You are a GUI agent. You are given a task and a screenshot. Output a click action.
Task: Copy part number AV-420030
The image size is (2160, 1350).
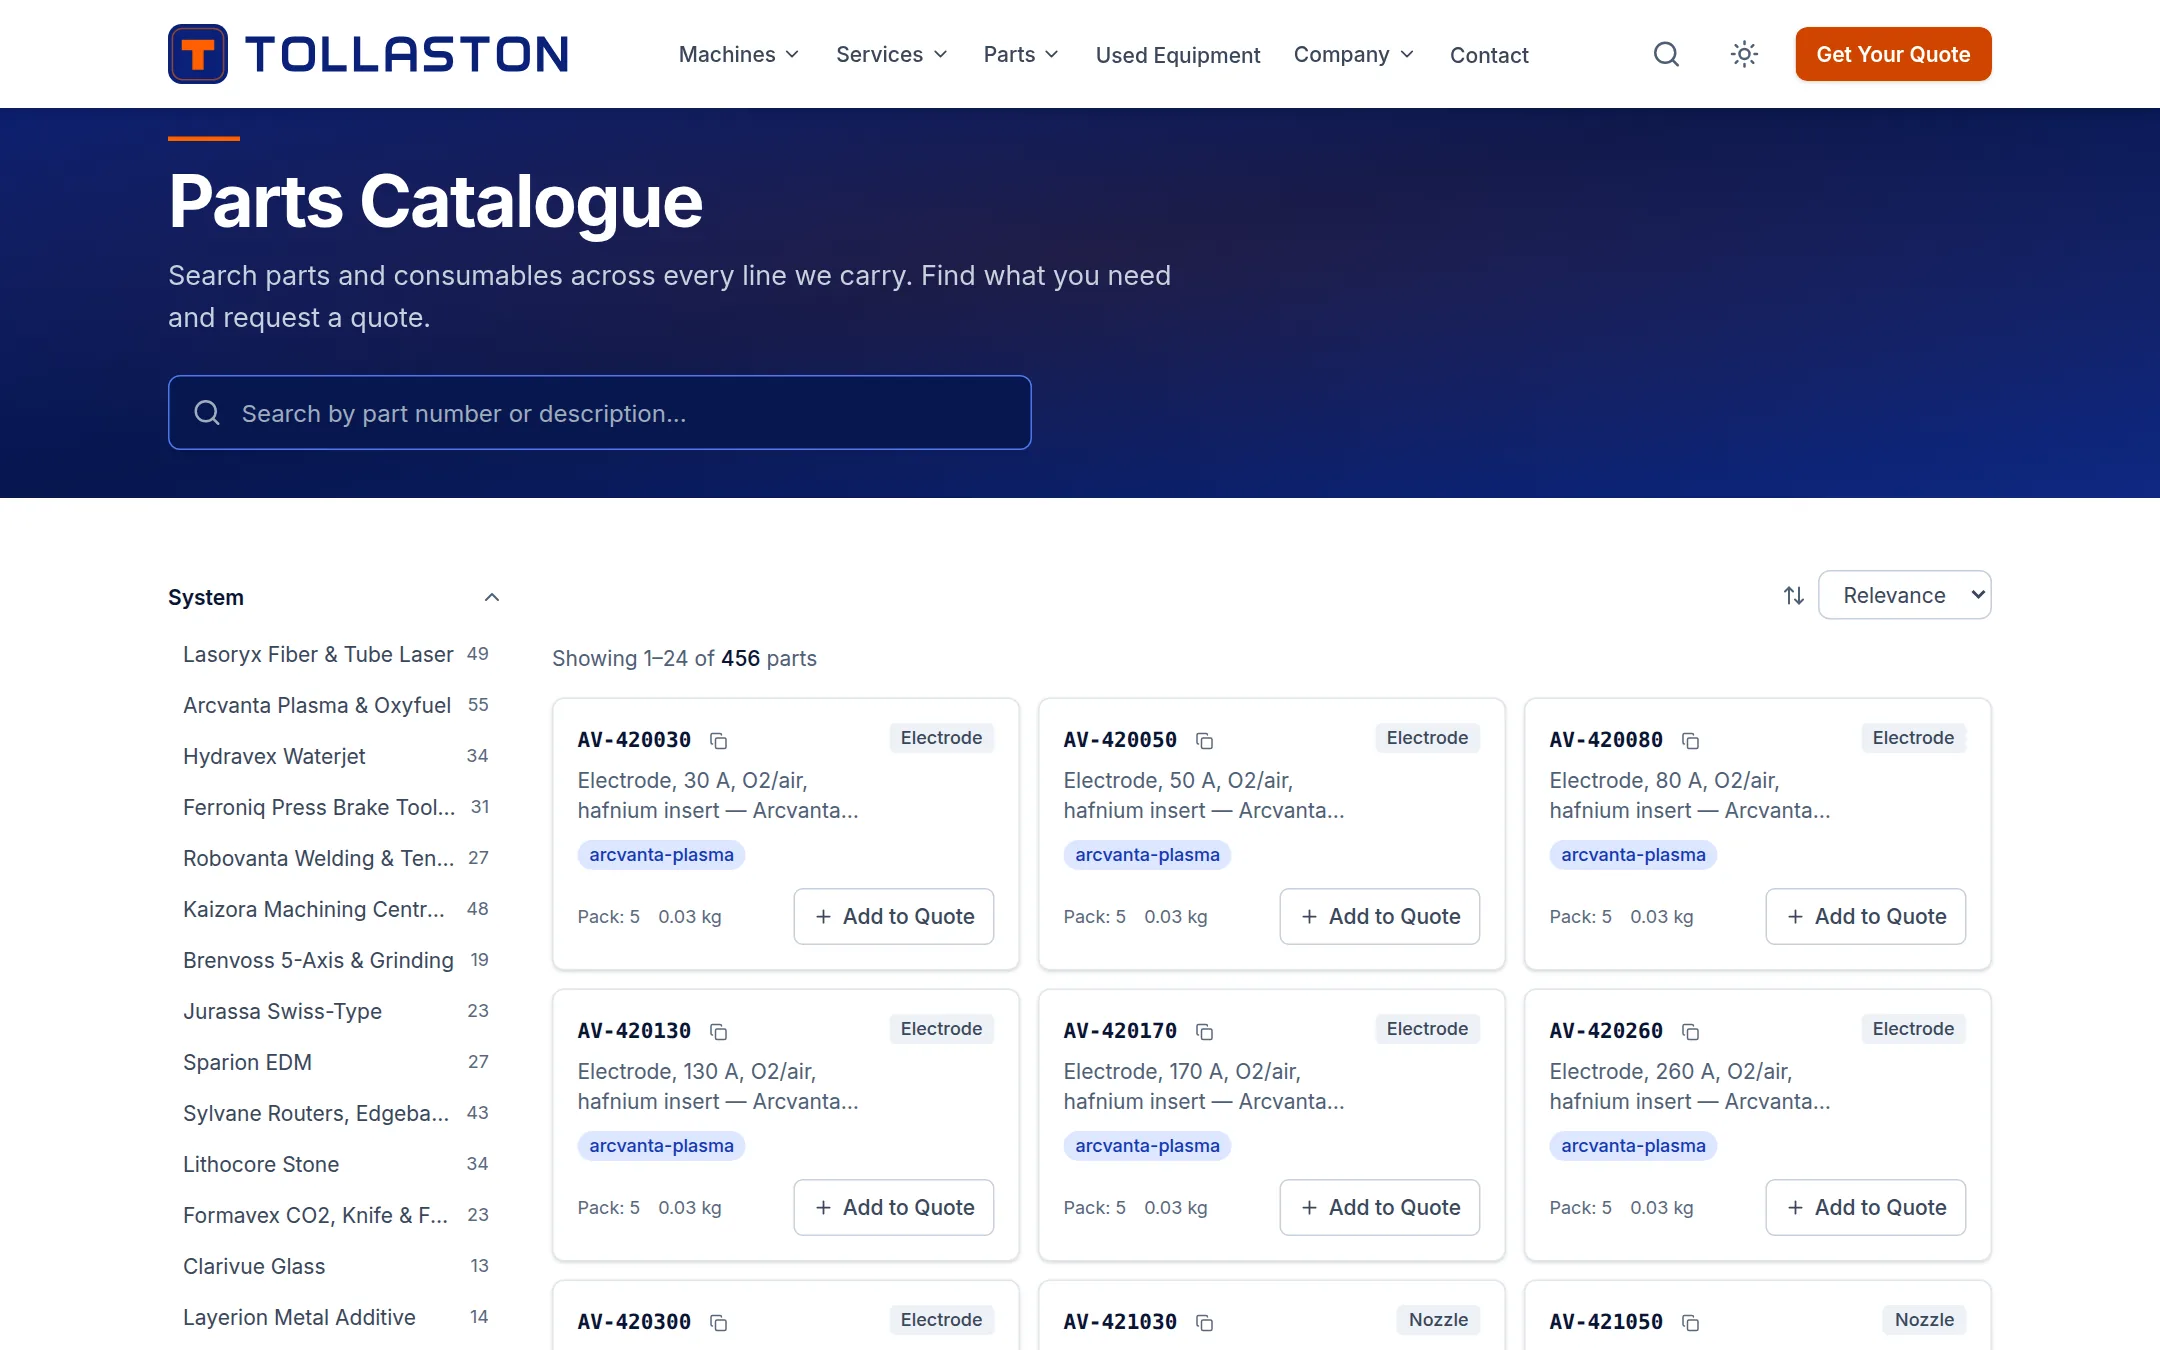click(718, 741)
